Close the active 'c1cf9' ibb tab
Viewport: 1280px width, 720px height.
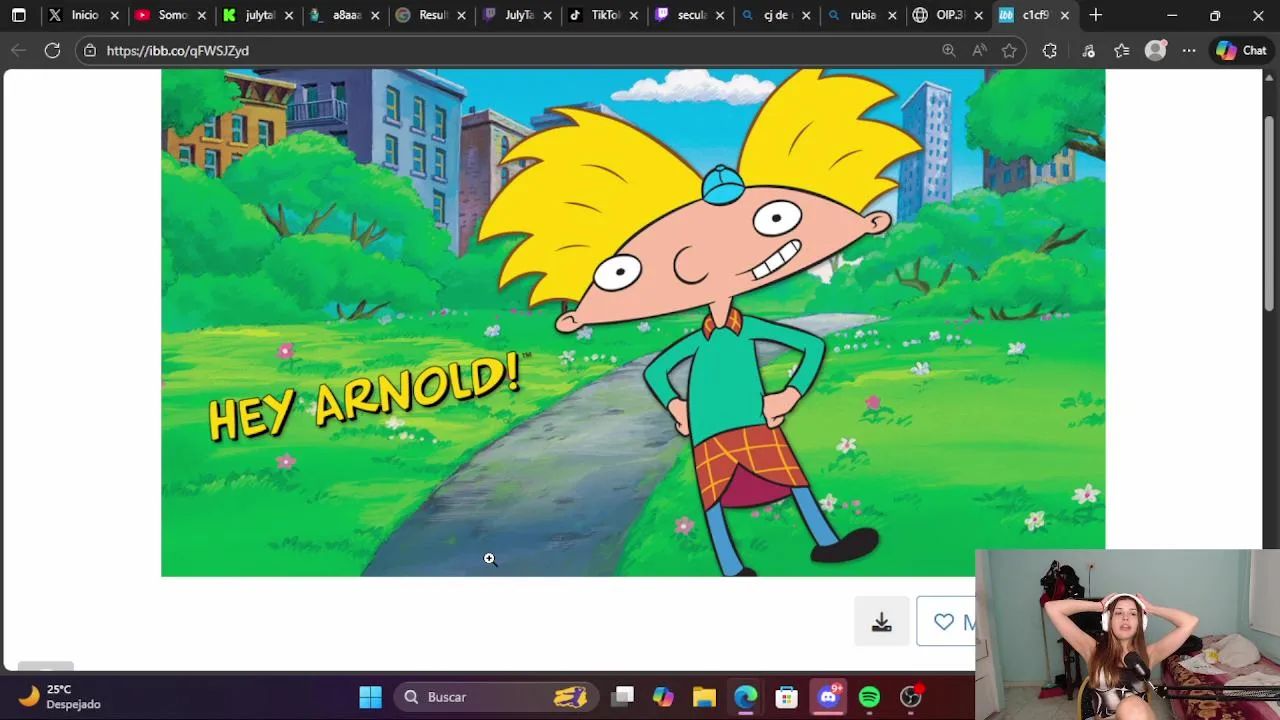point(1065,15)
